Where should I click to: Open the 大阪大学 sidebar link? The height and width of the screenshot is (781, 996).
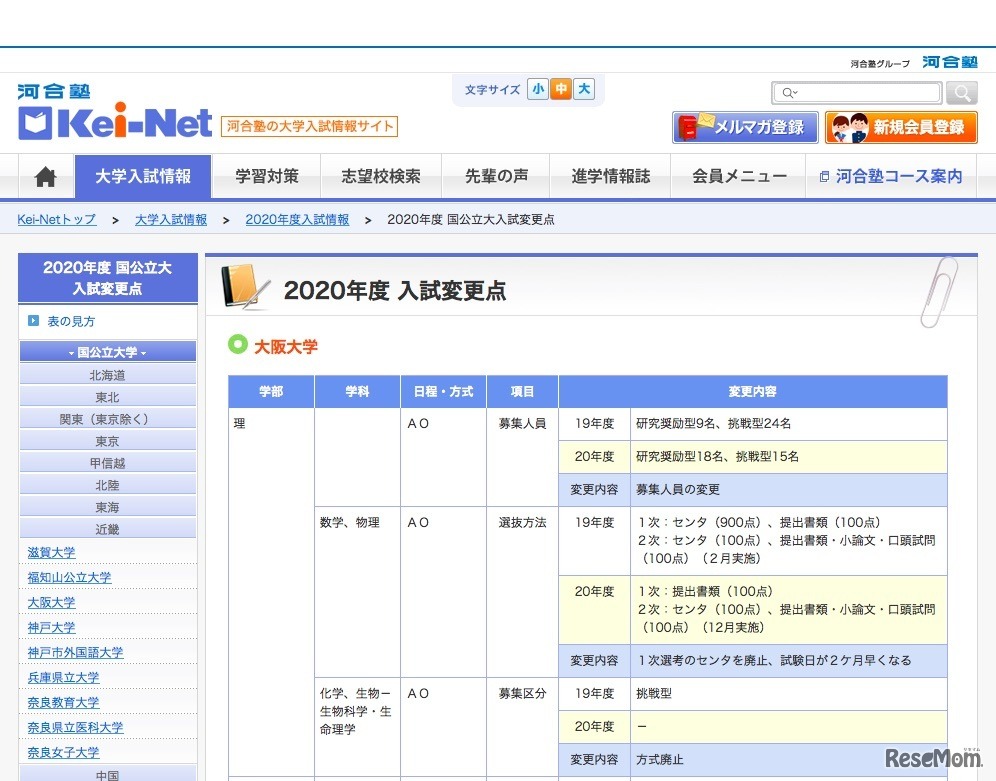(52, 602)
